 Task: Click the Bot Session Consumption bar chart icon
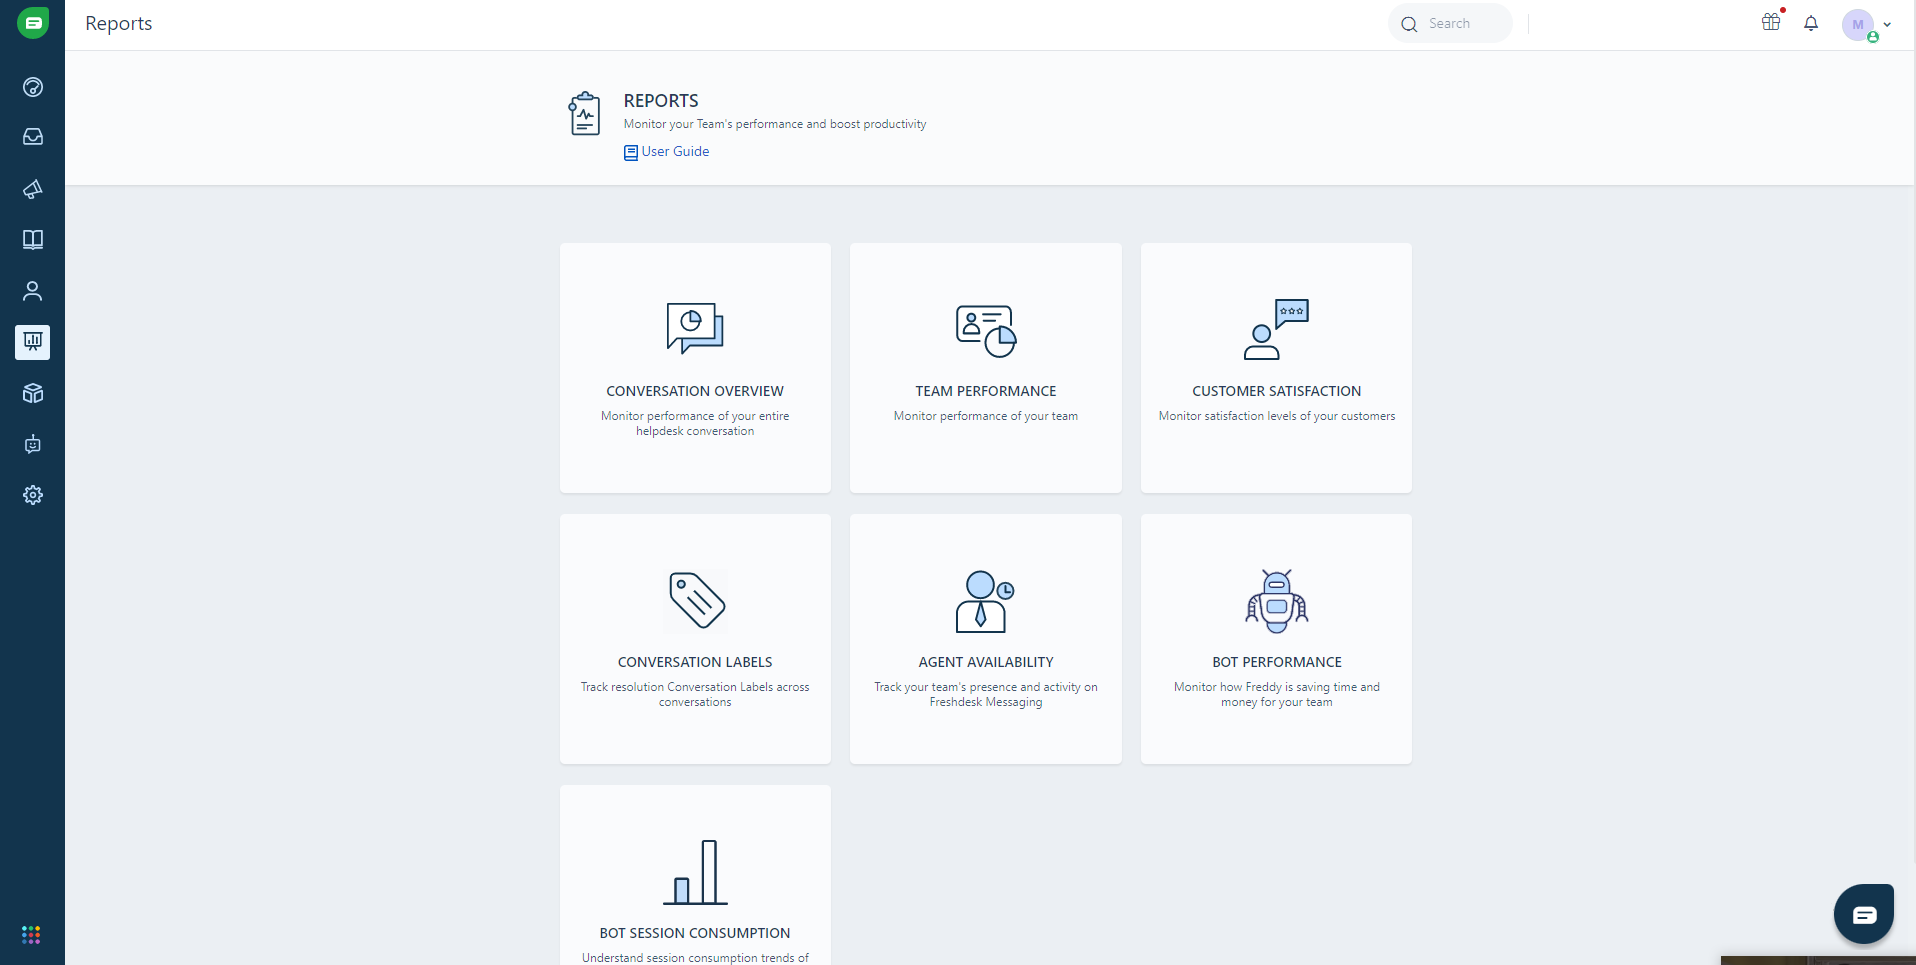tap(696, 872)
